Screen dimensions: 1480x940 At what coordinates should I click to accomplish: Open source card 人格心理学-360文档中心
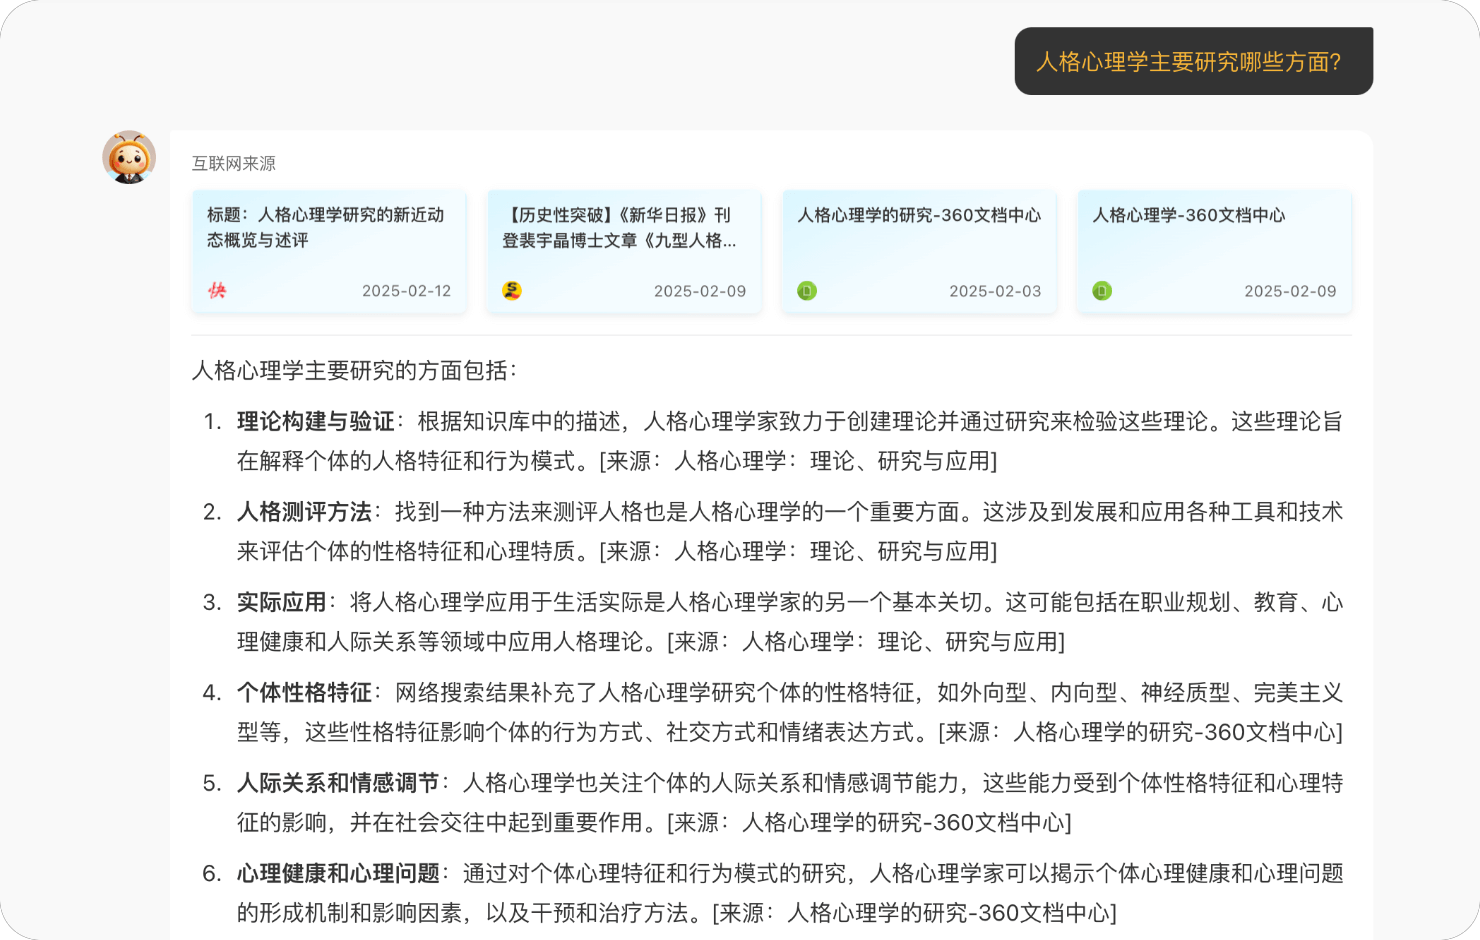(1214, 252)
